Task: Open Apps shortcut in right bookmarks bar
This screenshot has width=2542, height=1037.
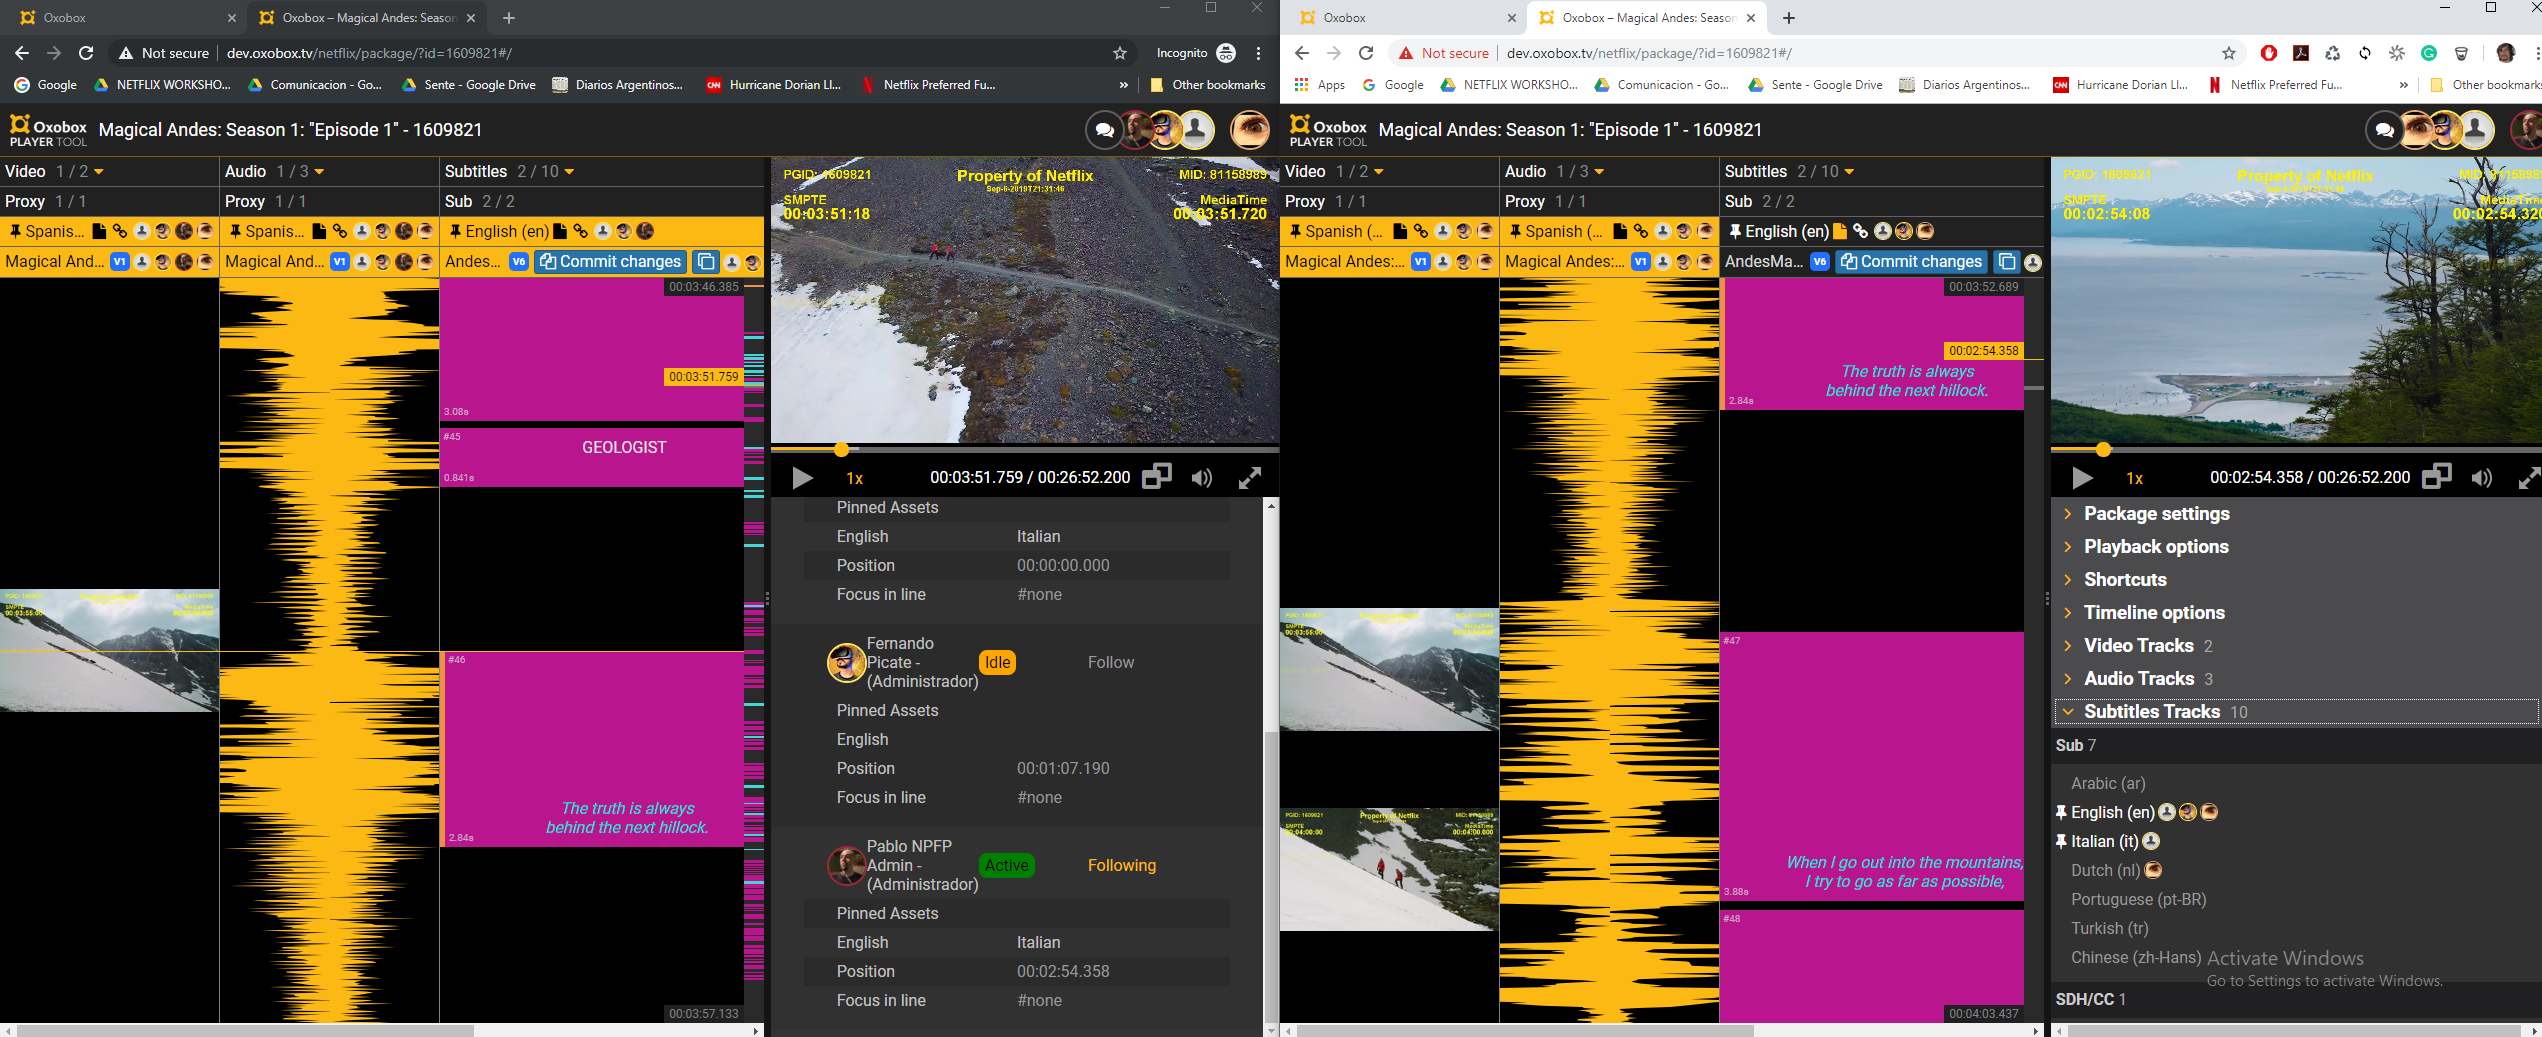Action: tap(1320, 85)
